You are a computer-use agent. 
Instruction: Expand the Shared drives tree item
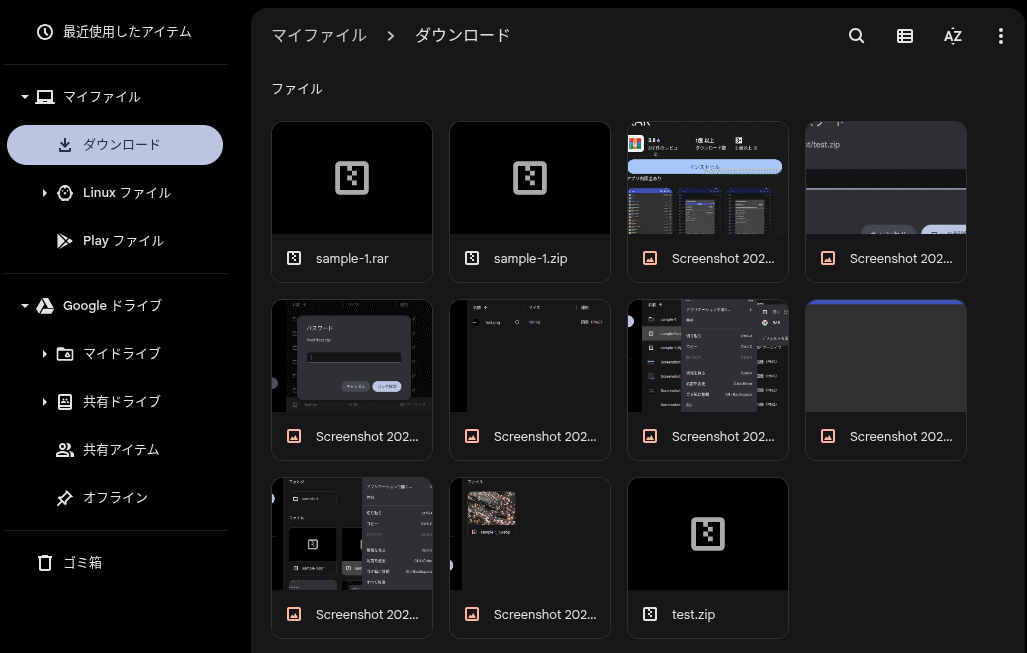click(44, 401)
